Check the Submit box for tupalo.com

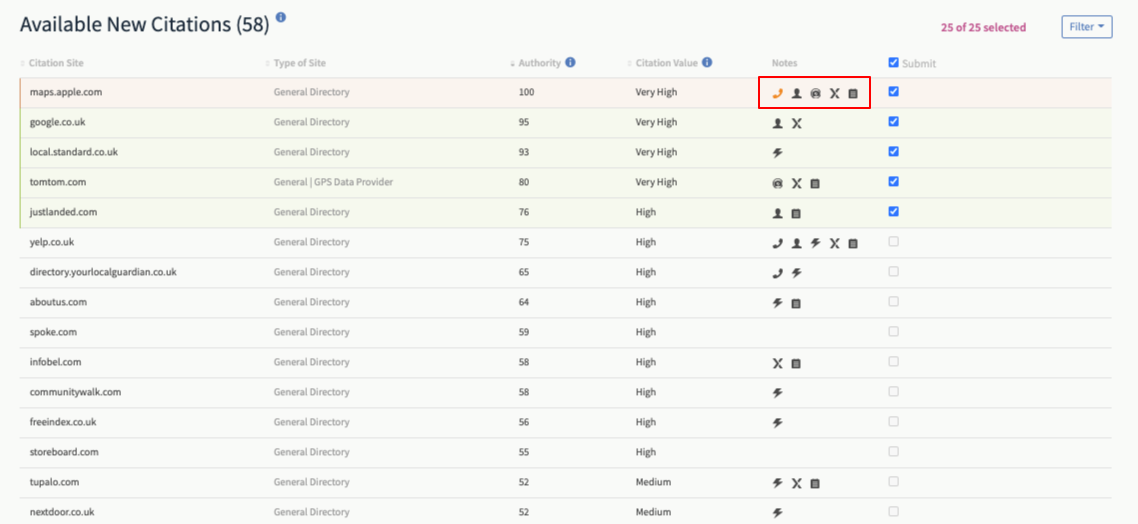893,480
